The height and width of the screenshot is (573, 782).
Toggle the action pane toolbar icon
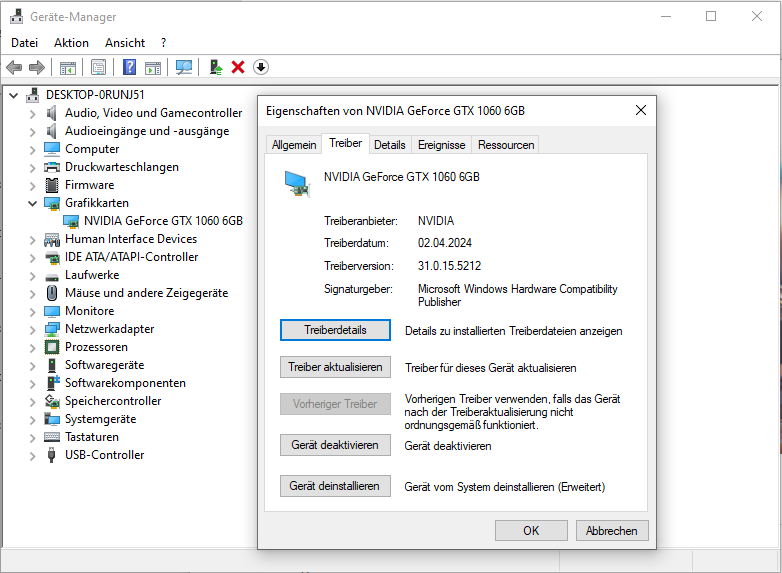pos(153,67)
